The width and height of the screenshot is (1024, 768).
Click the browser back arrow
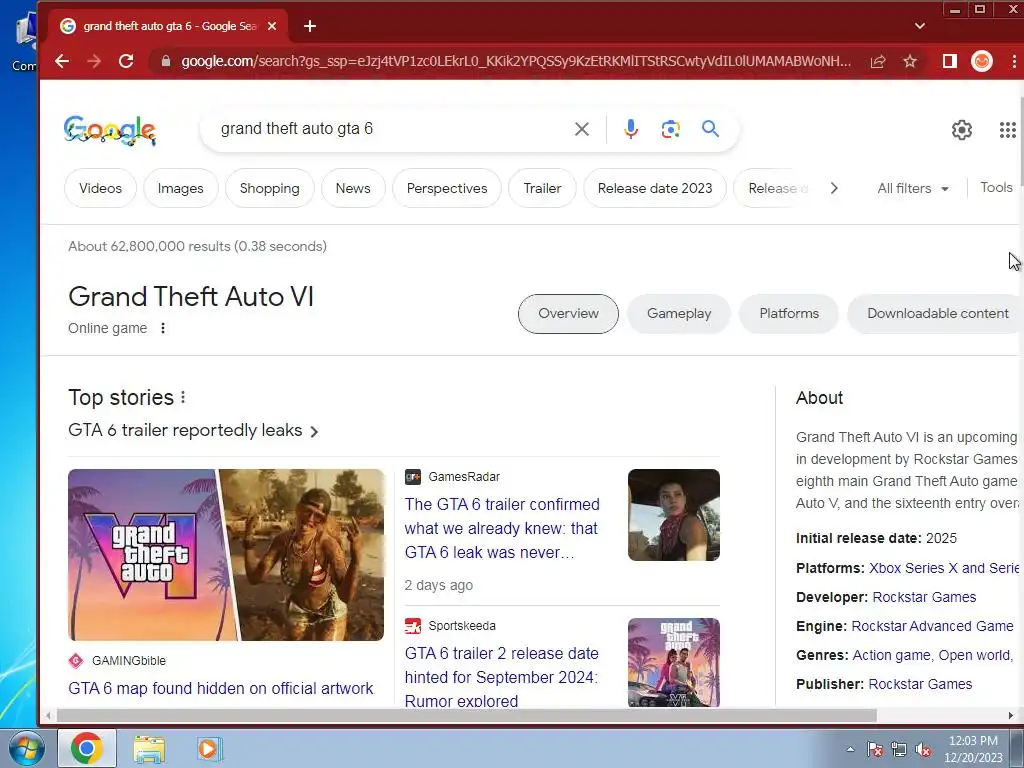click(62, 61)
